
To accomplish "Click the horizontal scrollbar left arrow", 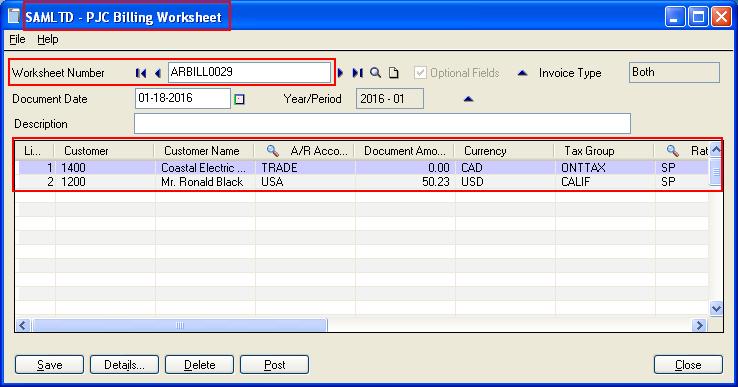I will 24,325.
